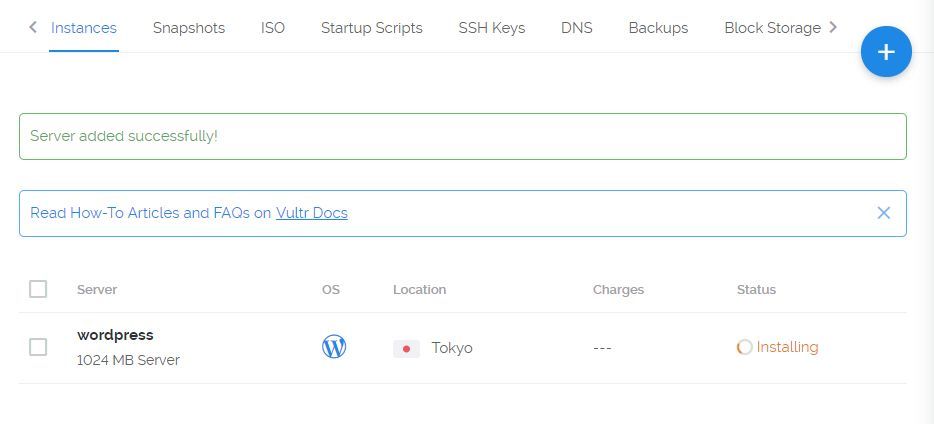The width and height of the screenshot is (934, 424).
Task: Open the Backups tab
Action: pyautogui.click(x=658, y=28)
